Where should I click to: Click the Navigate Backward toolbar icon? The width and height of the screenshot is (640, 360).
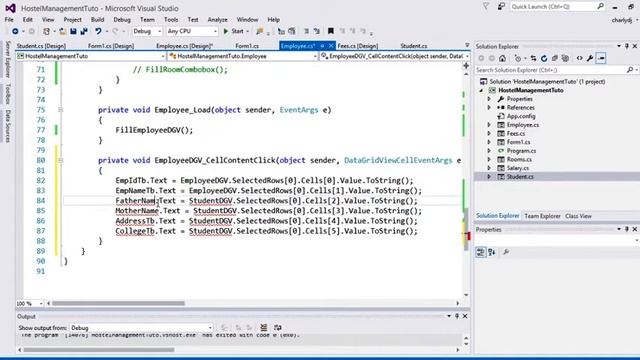[15, 31]
